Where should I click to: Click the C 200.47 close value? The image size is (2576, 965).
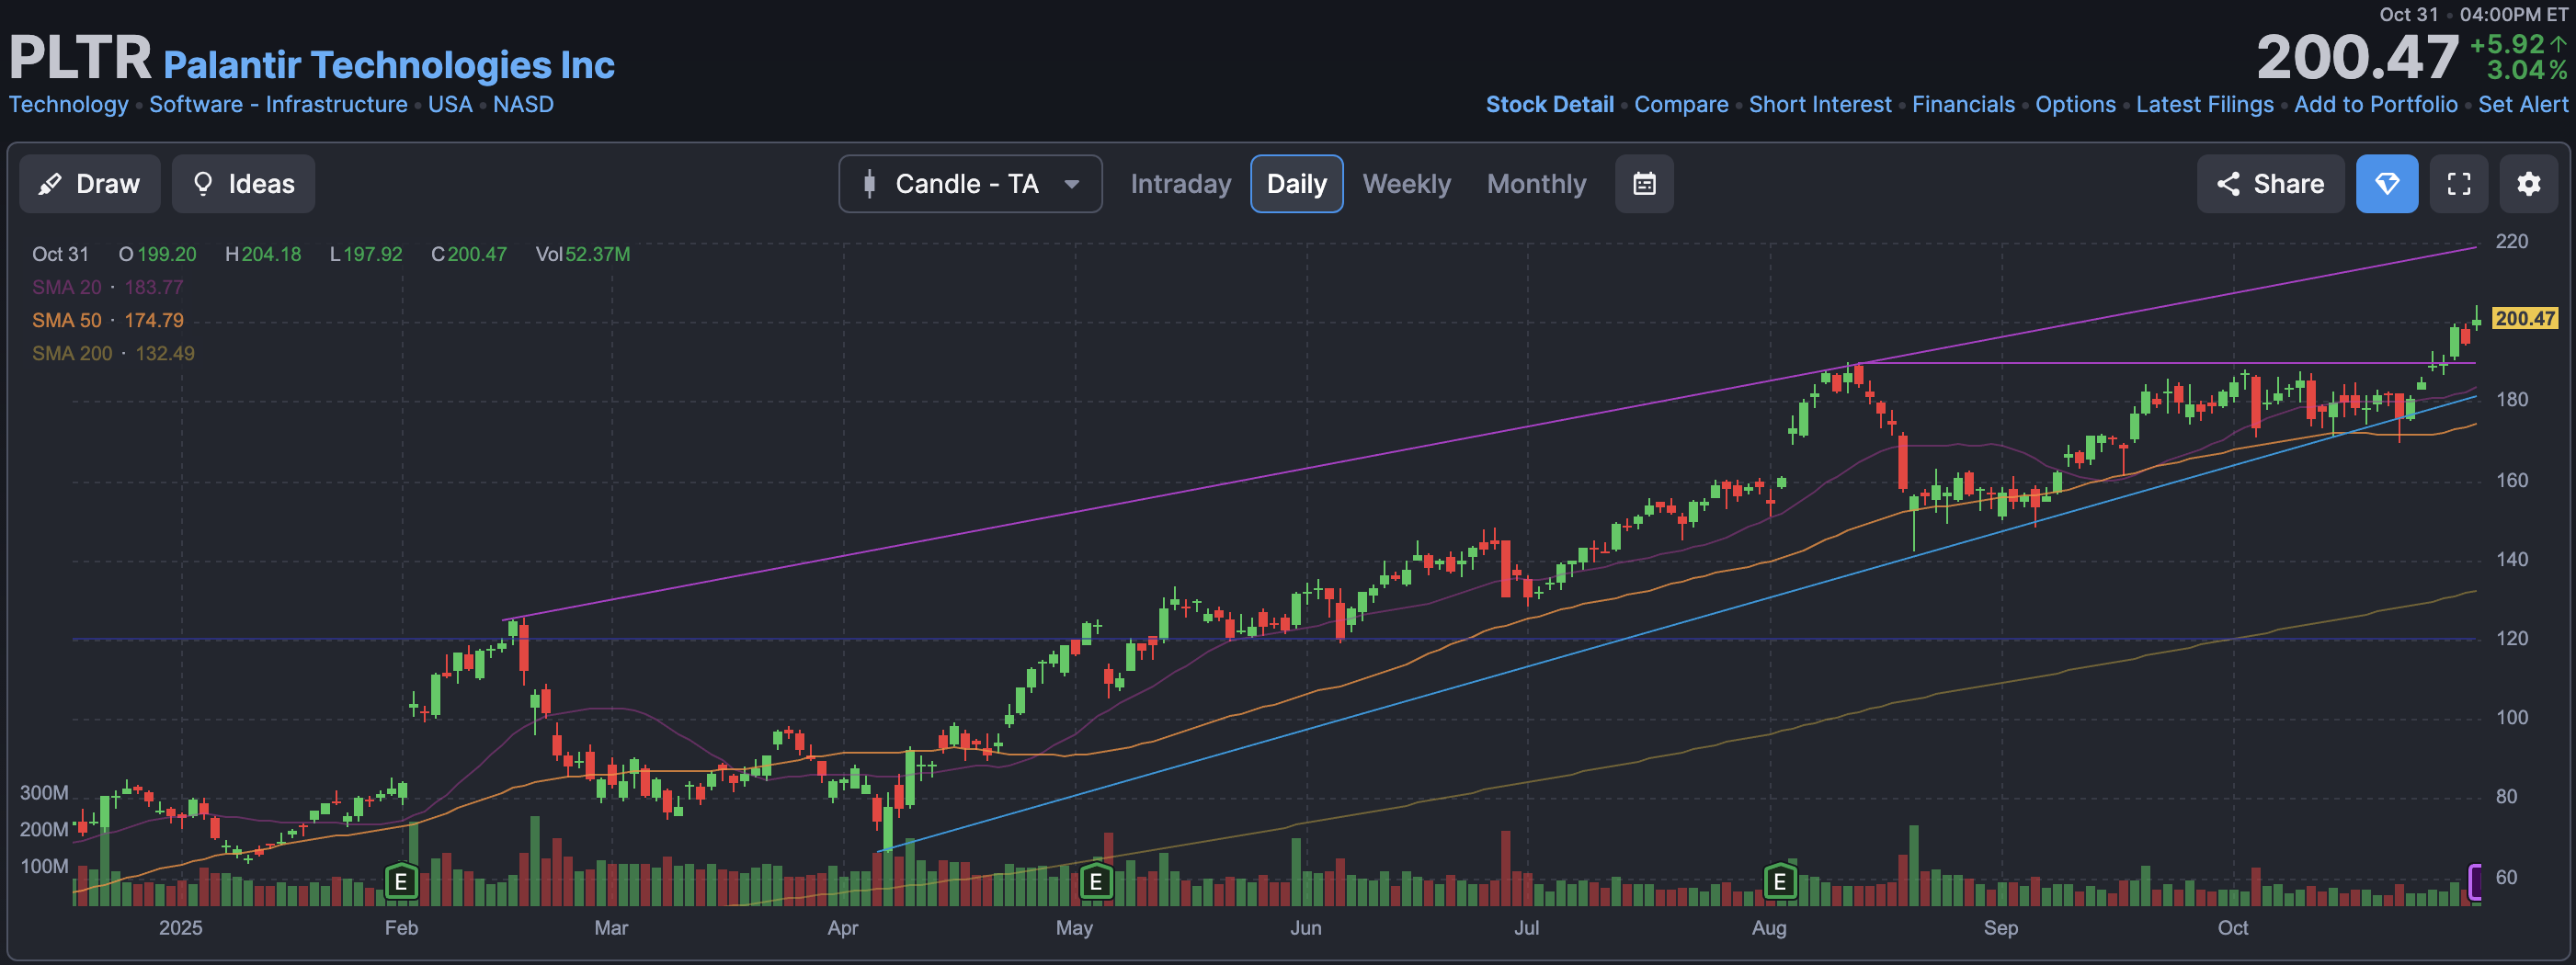click(x=469, y=254)
